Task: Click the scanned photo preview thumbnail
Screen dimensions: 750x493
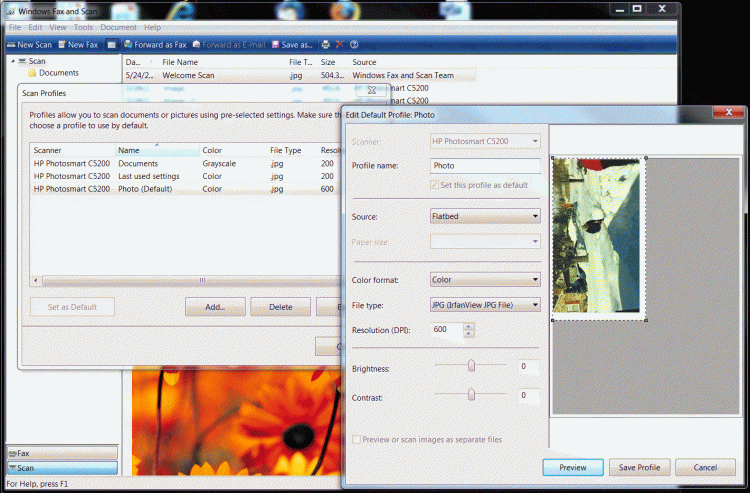Action: pos(596,236)
